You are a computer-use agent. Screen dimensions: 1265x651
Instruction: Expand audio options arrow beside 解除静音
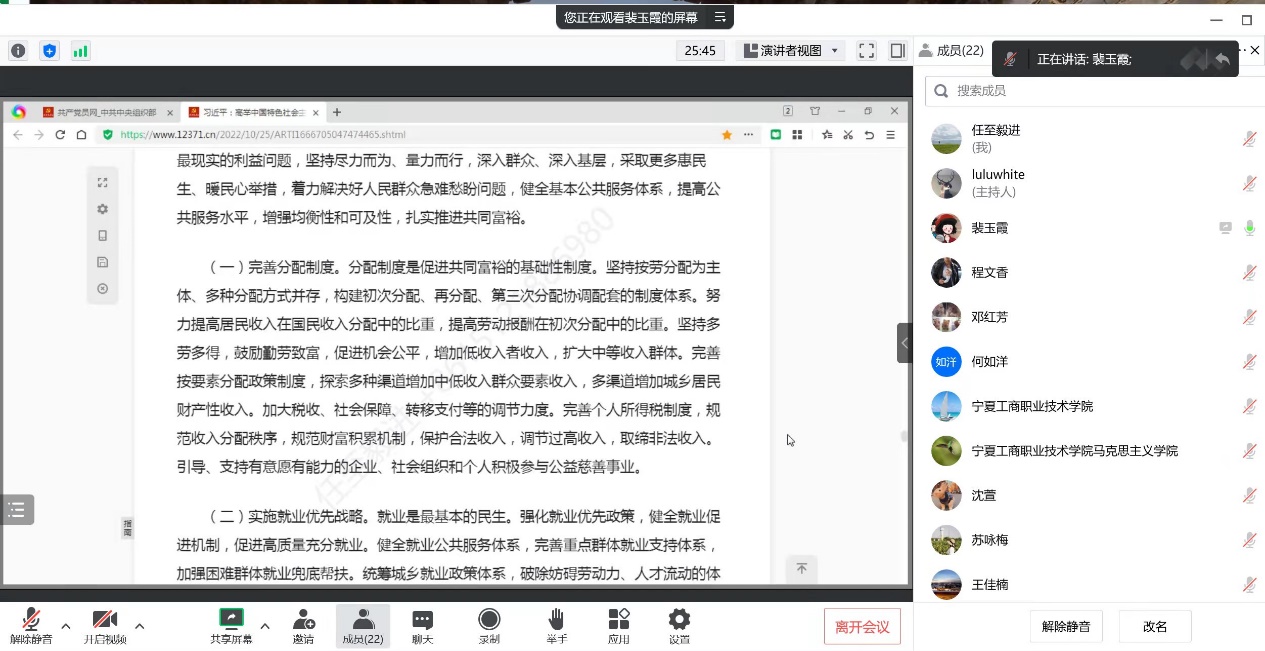(66, 626)
